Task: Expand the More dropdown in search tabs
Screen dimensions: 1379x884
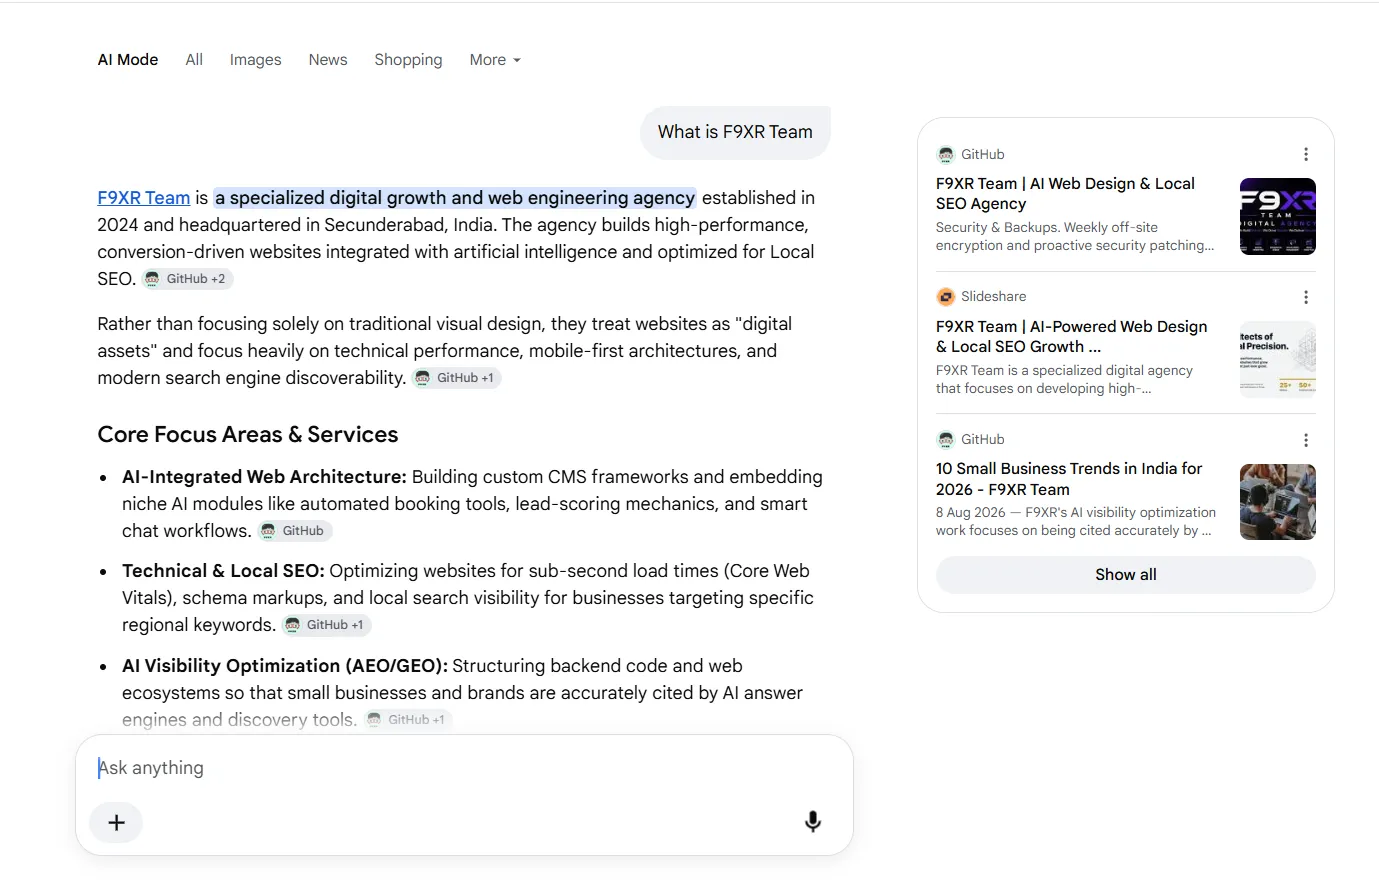Action: tap(495, 60)
